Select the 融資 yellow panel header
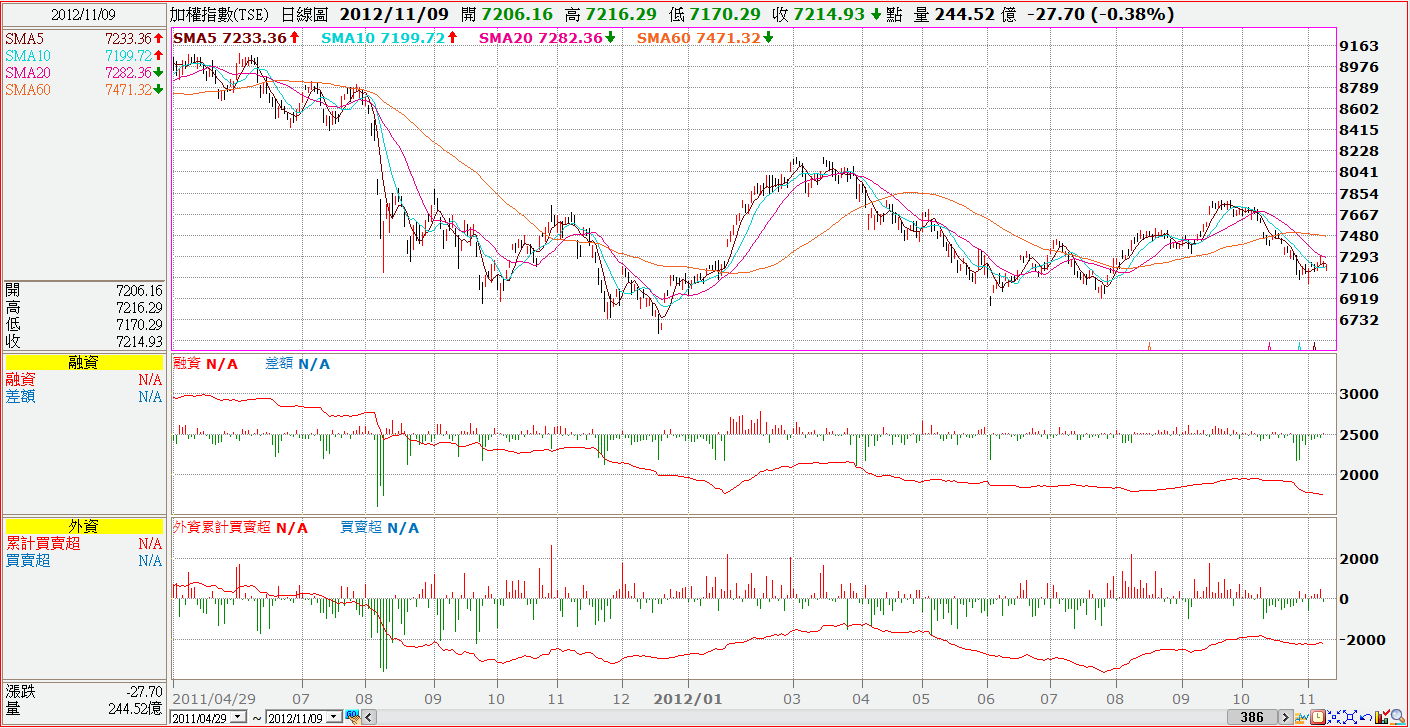Viewport: 1410px width, 728px height. click(x=83, y=363)
